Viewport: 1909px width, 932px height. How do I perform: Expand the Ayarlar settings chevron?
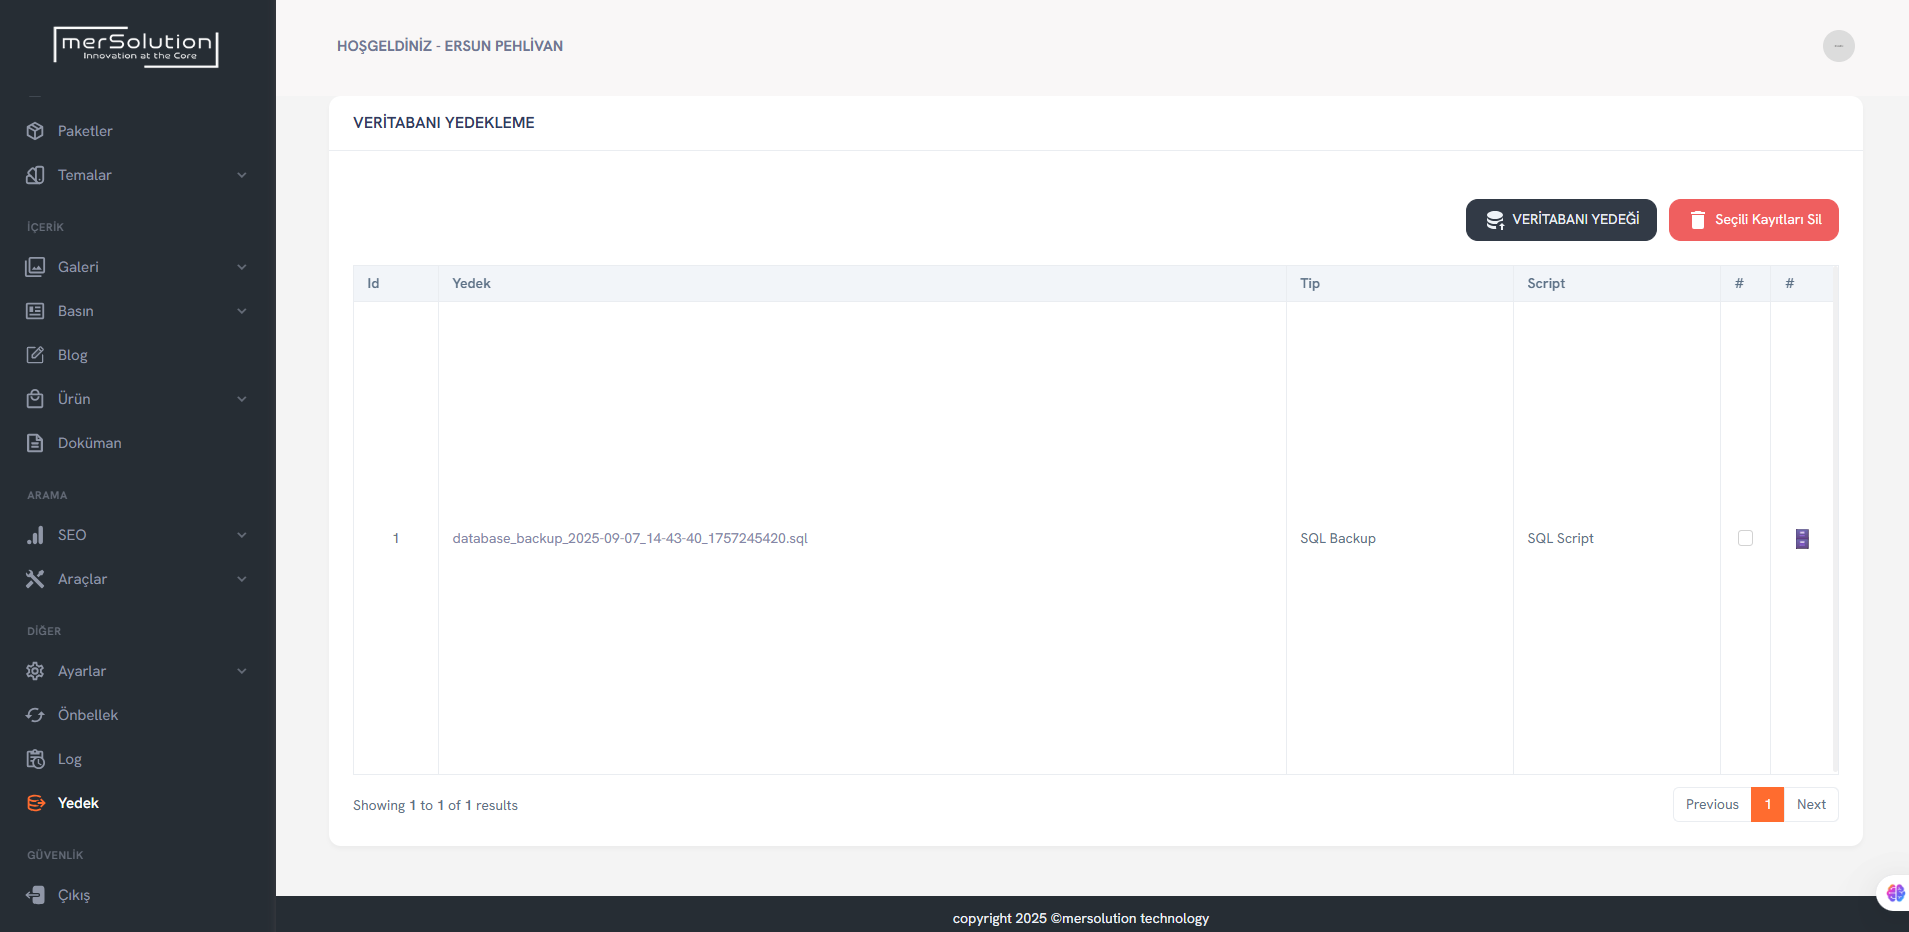point(242,671)
